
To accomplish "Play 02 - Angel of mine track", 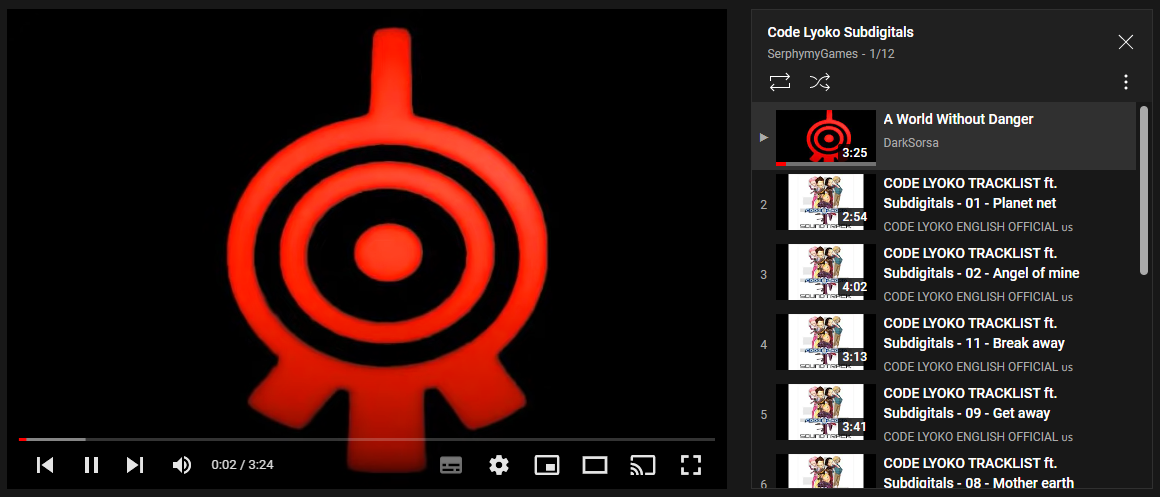I will [x=981, y=263].
